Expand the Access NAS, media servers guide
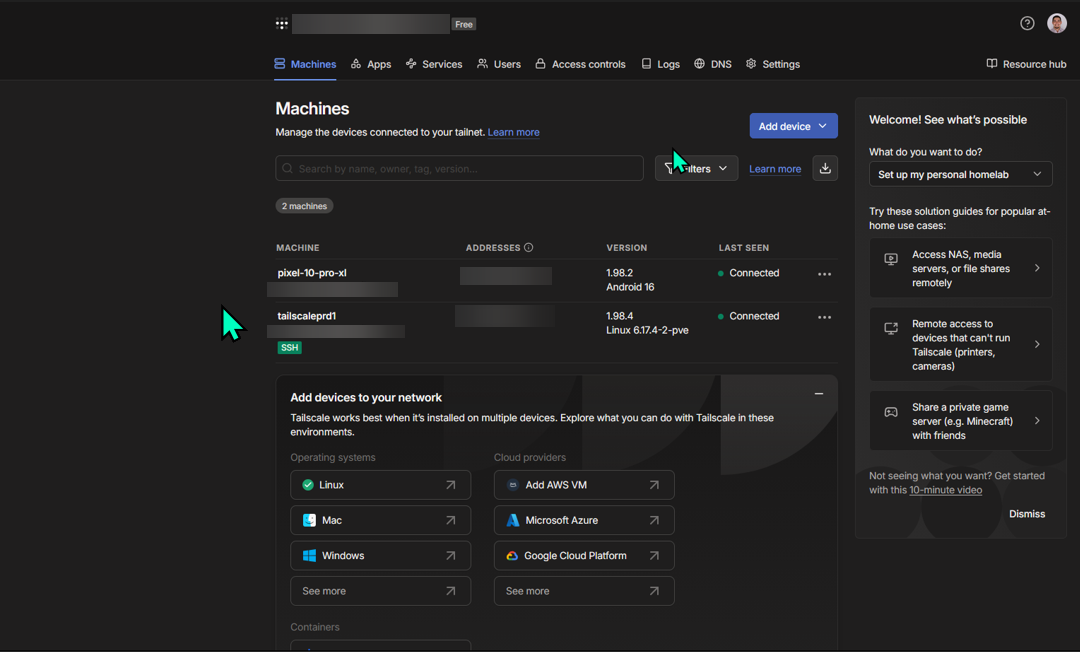1080x652 pixels. pos(961,269)
